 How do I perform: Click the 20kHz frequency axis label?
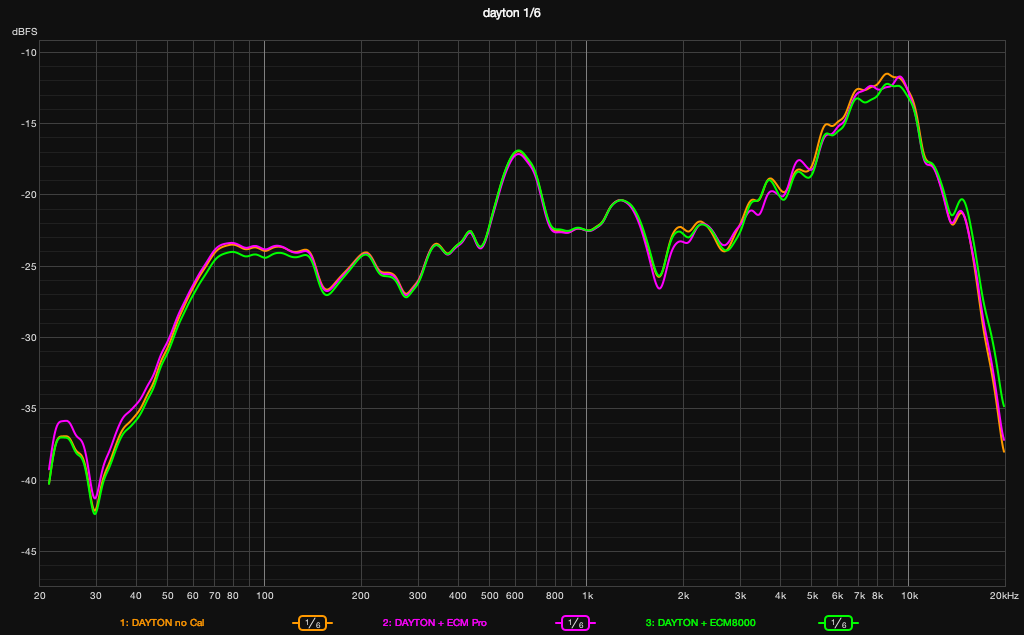coord(1004,596)
